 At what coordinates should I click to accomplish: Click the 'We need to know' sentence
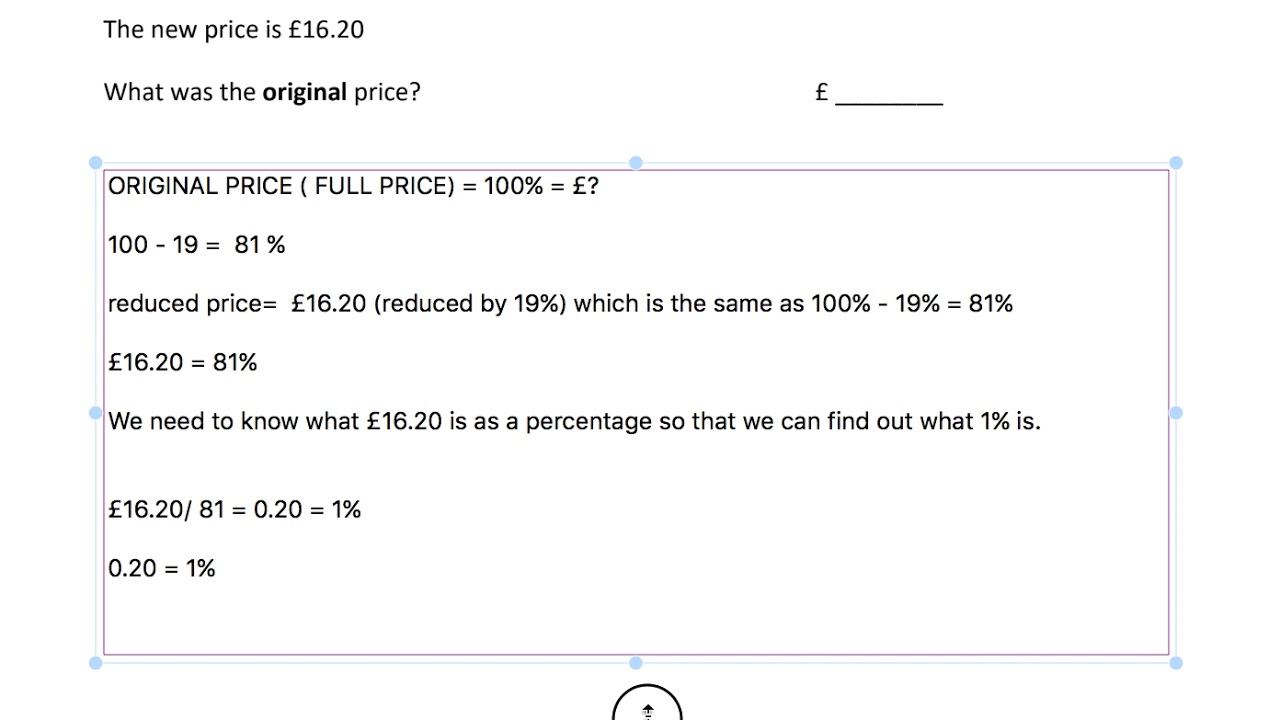[x=574, y=421]
